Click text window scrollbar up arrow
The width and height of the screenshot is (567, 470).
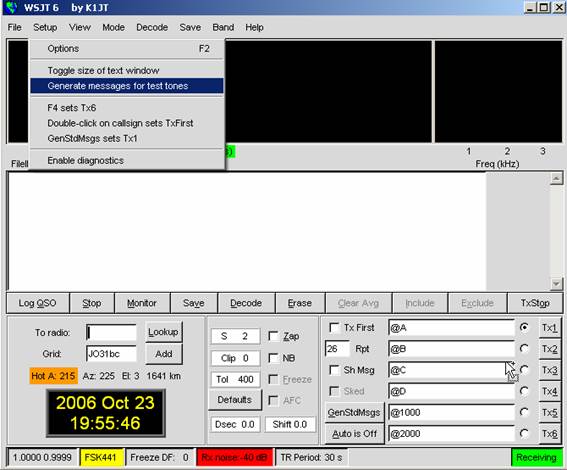[556, 178]
